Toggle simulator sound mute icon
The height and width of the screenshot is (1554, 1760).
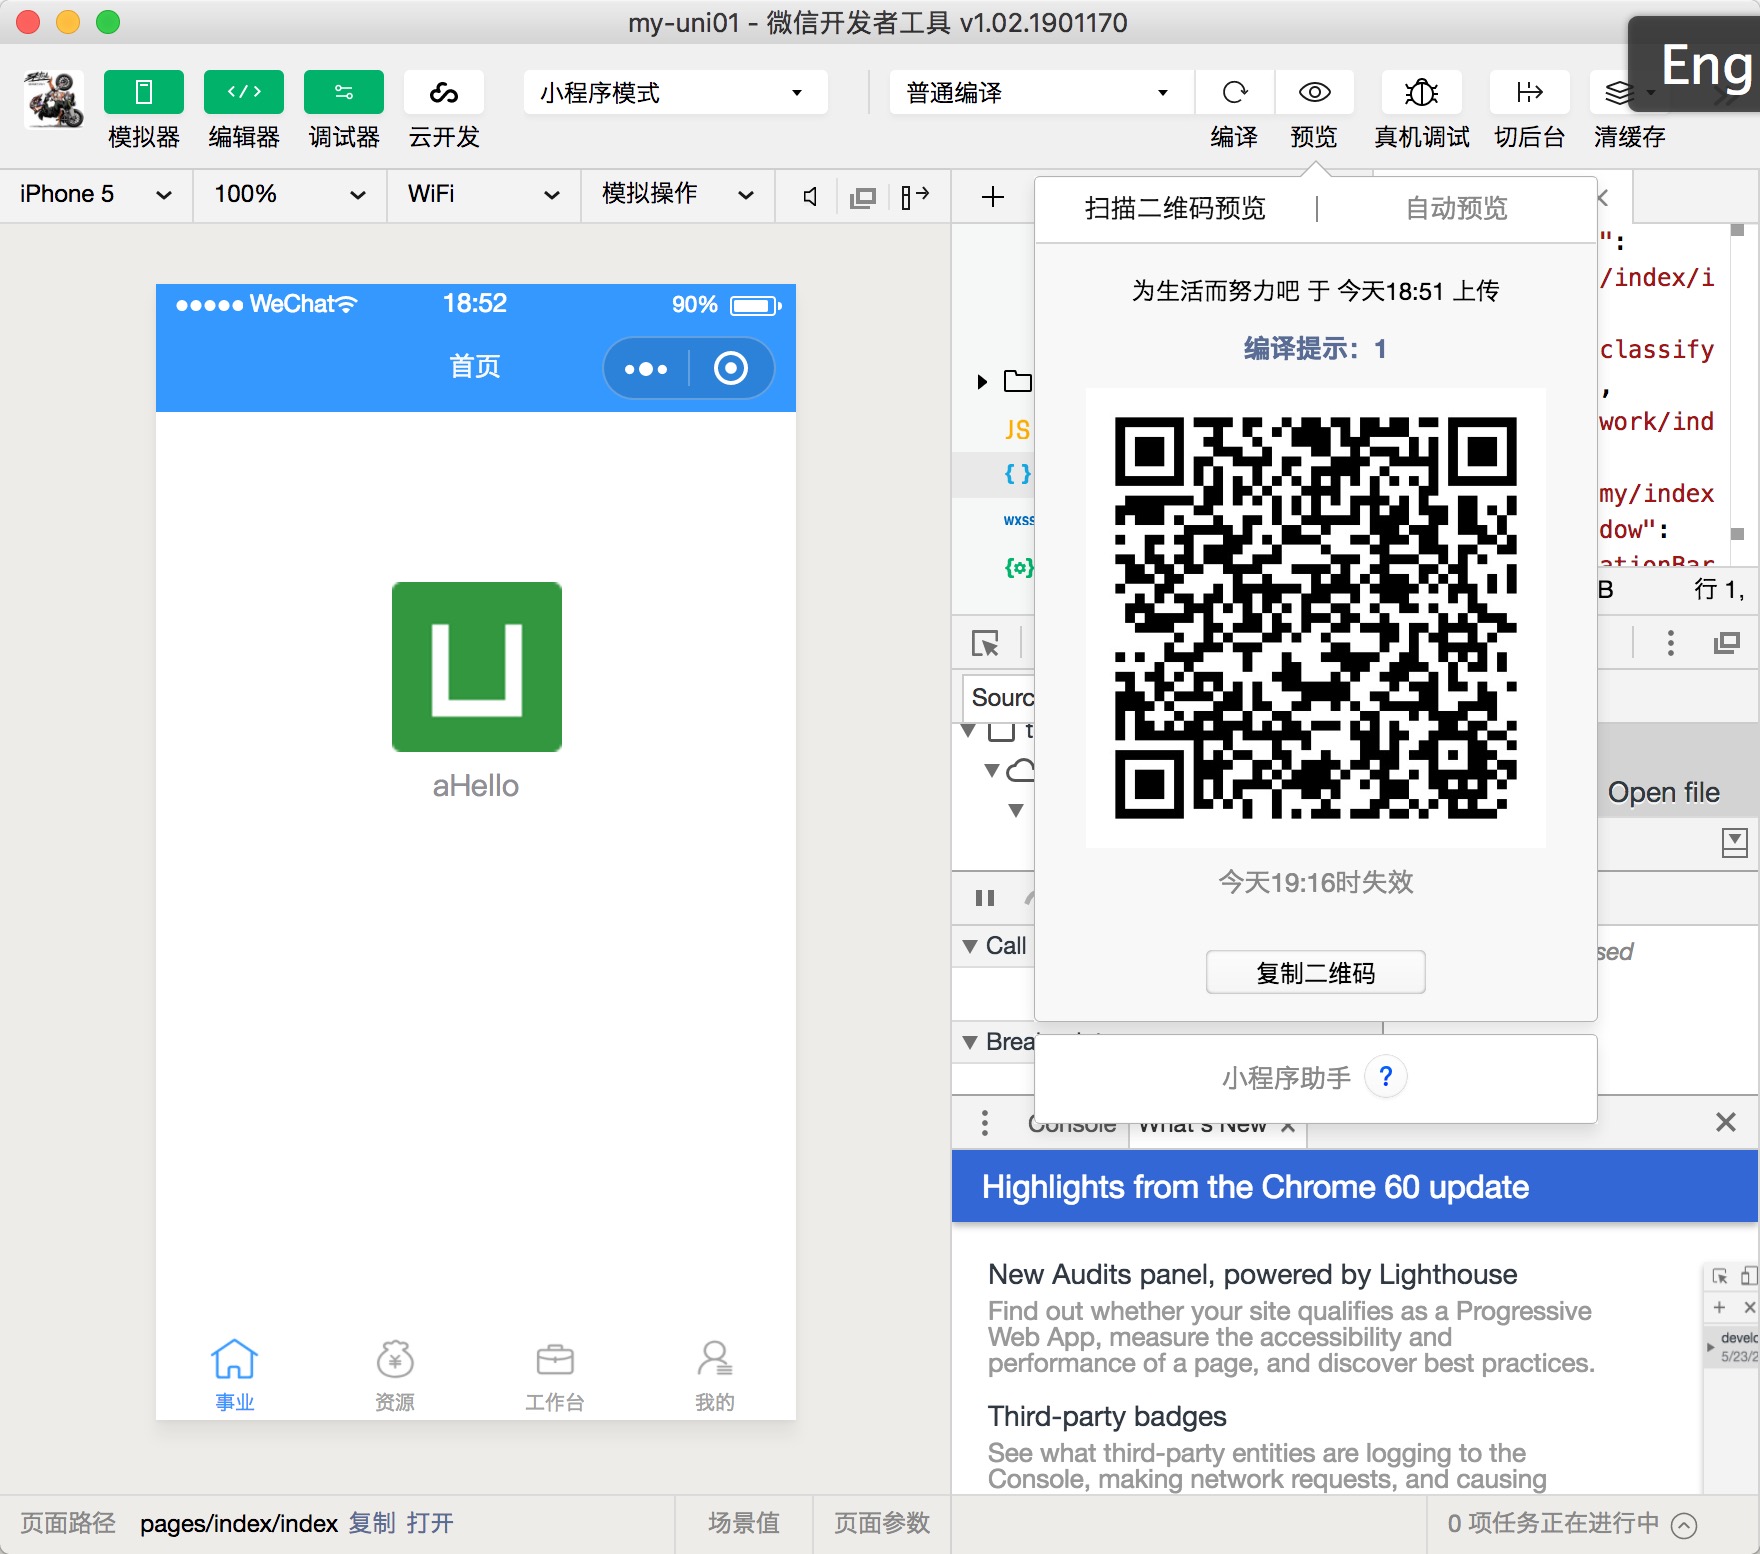pyautogui.click(x=811, y=197)
